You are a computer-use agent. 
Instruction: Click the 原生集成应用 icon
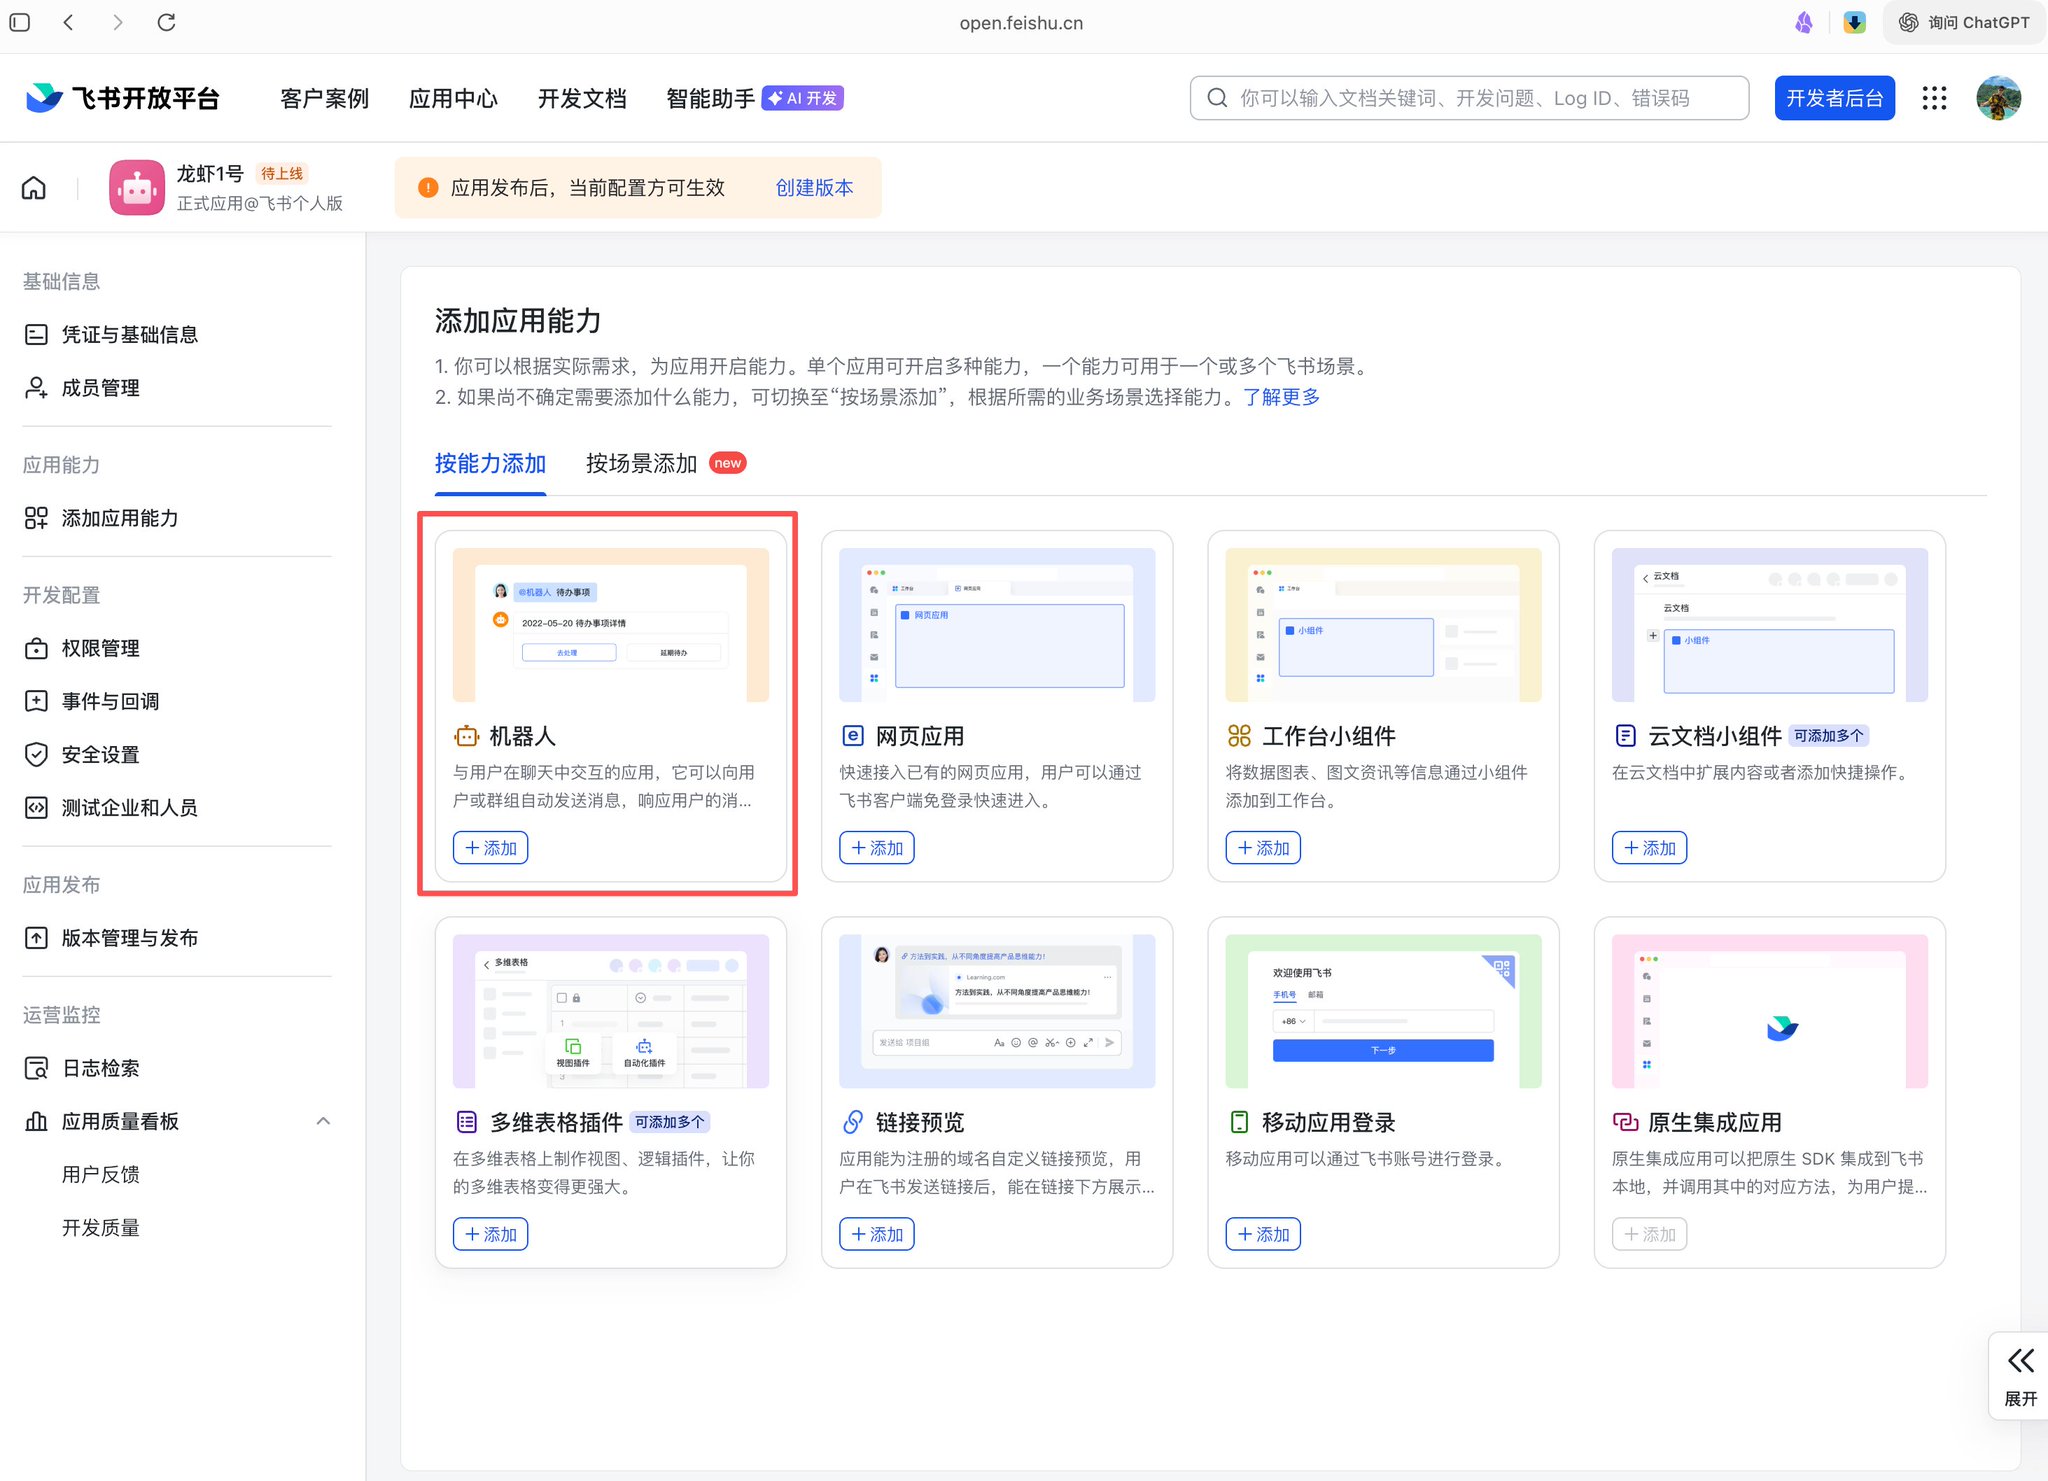1625,1122
